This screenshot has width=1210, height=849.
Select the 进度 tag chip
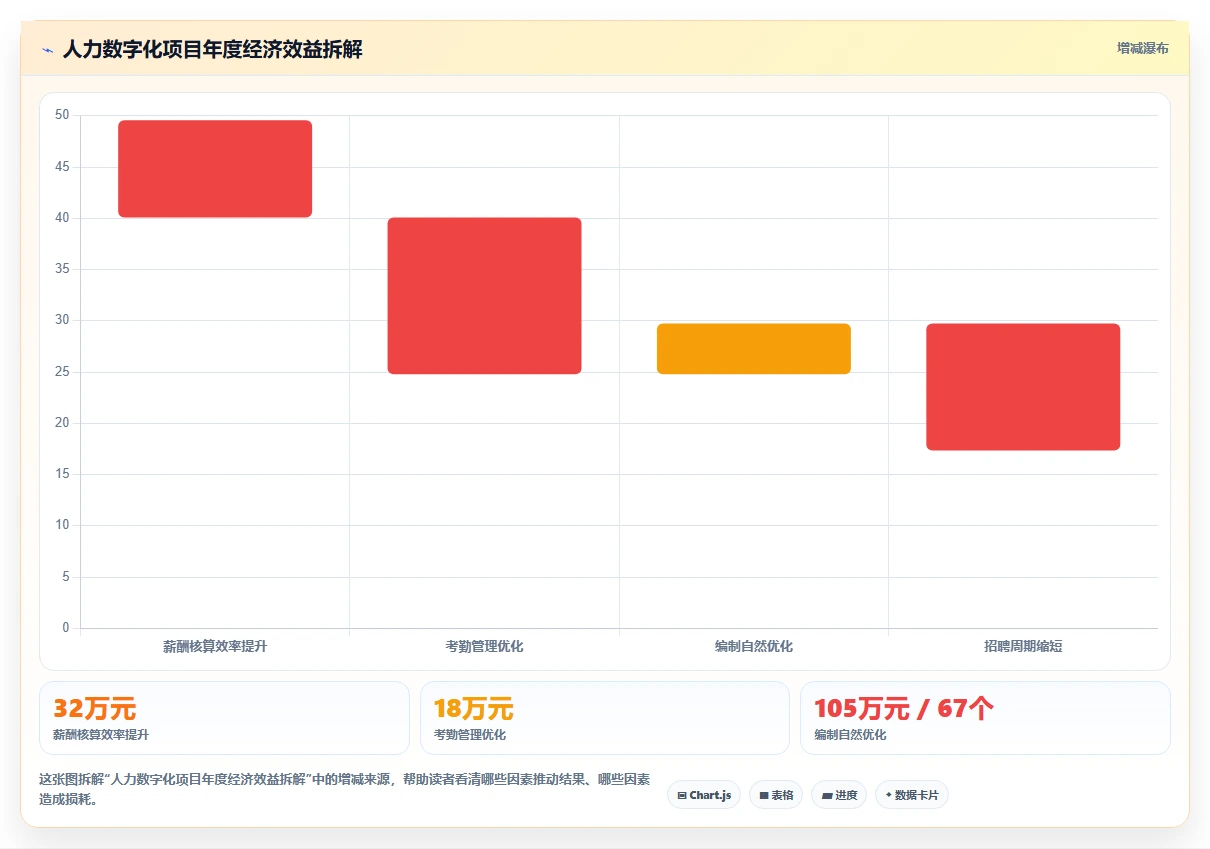tap(839, 795)
